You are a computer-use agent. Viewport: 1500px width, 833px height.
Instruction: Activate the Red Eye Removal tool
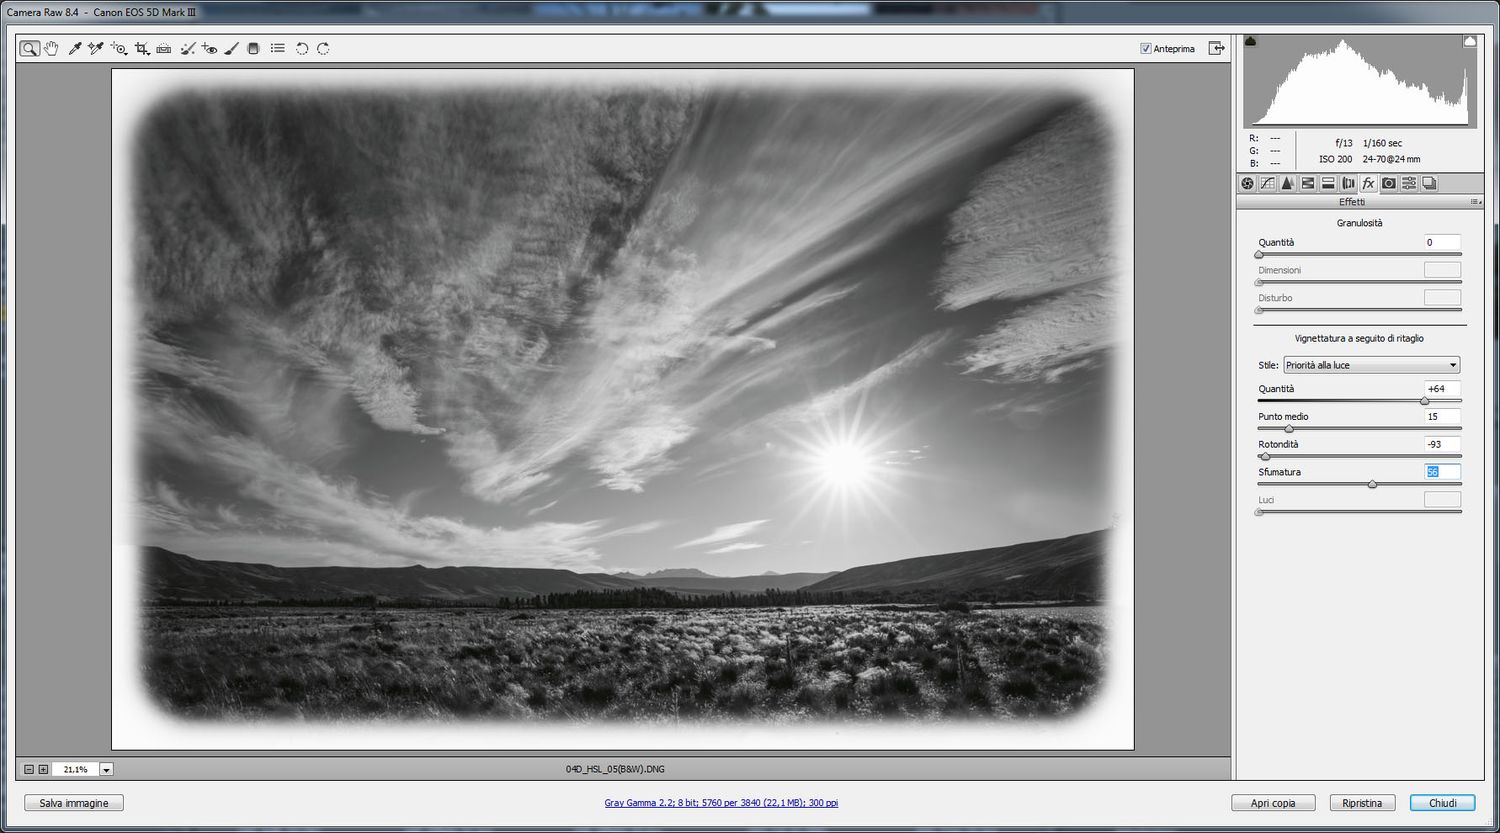tap(209, 48)
